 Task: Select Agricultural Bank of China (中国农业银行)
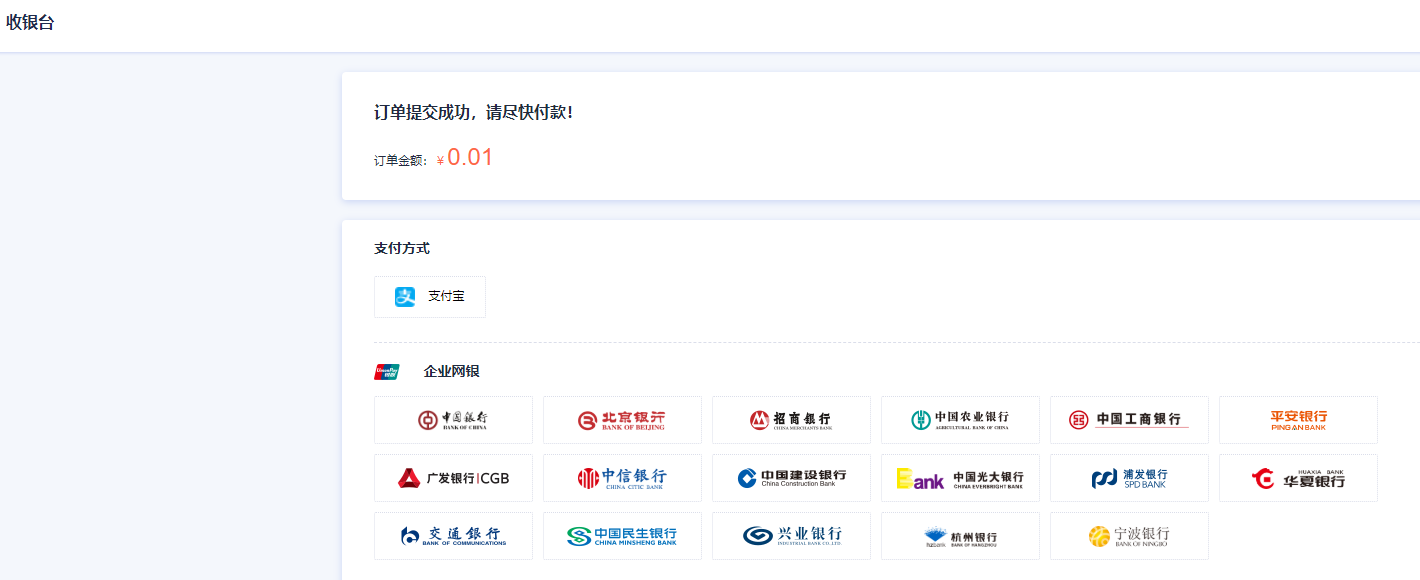(x=960, y=420)
